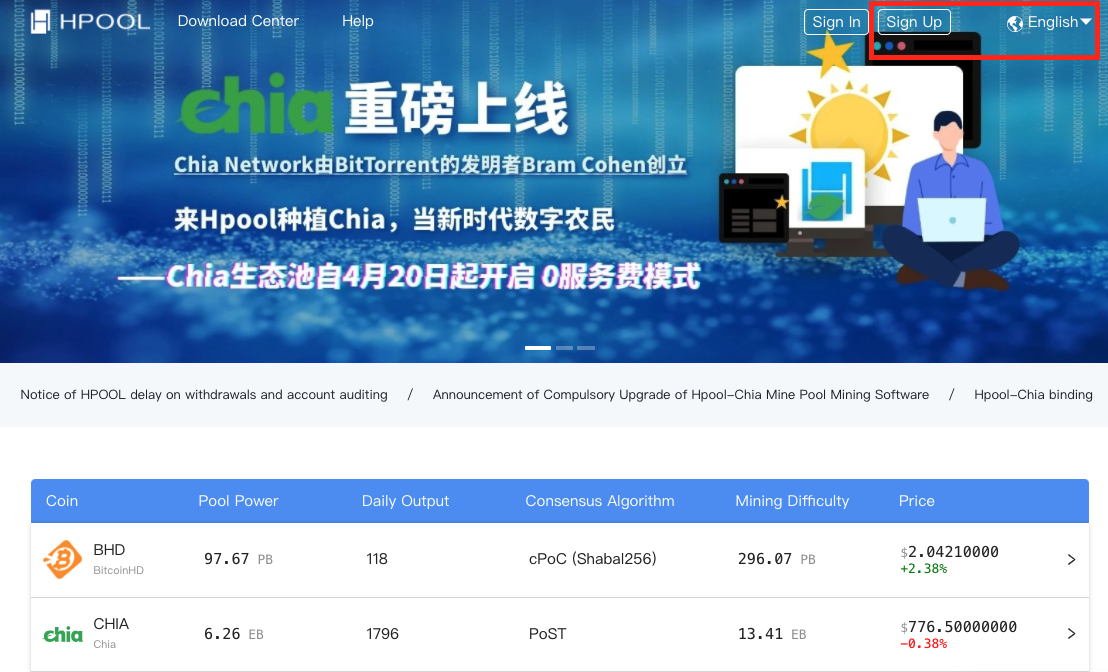1108x672 pixels.
Task: Click the BitcoinHD coin icon
Action: click(x=62, y=559)
